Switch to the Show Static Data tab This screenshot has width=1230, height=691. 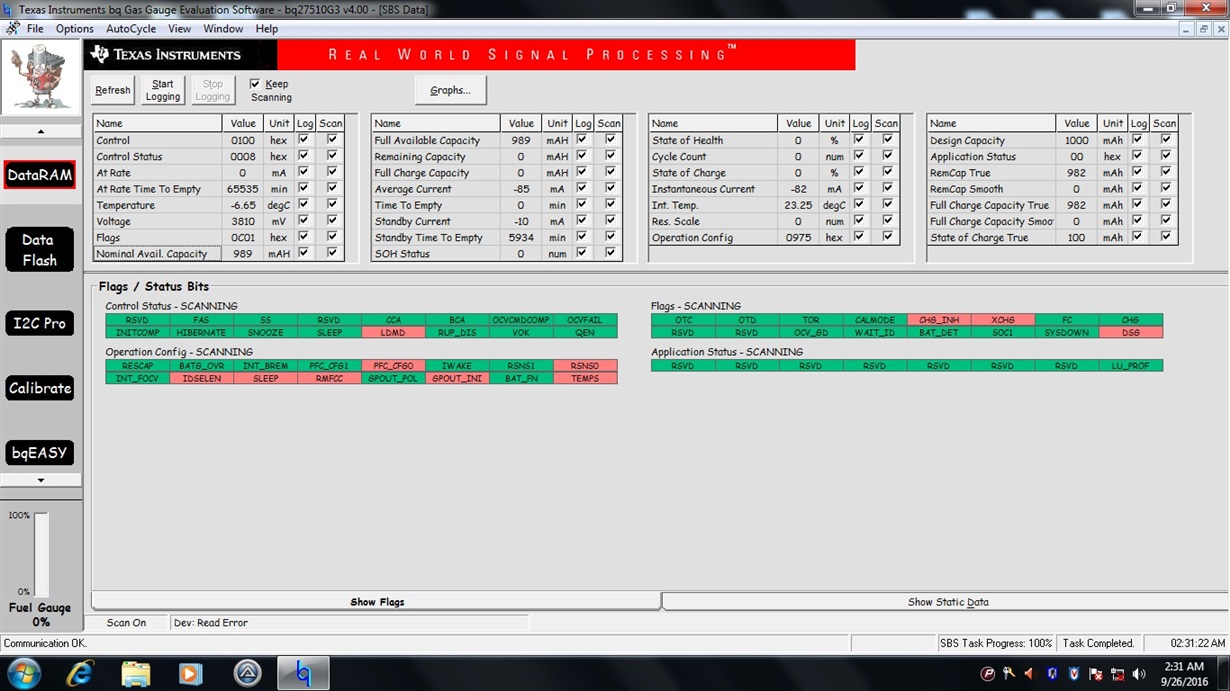[x=948, y=602]
